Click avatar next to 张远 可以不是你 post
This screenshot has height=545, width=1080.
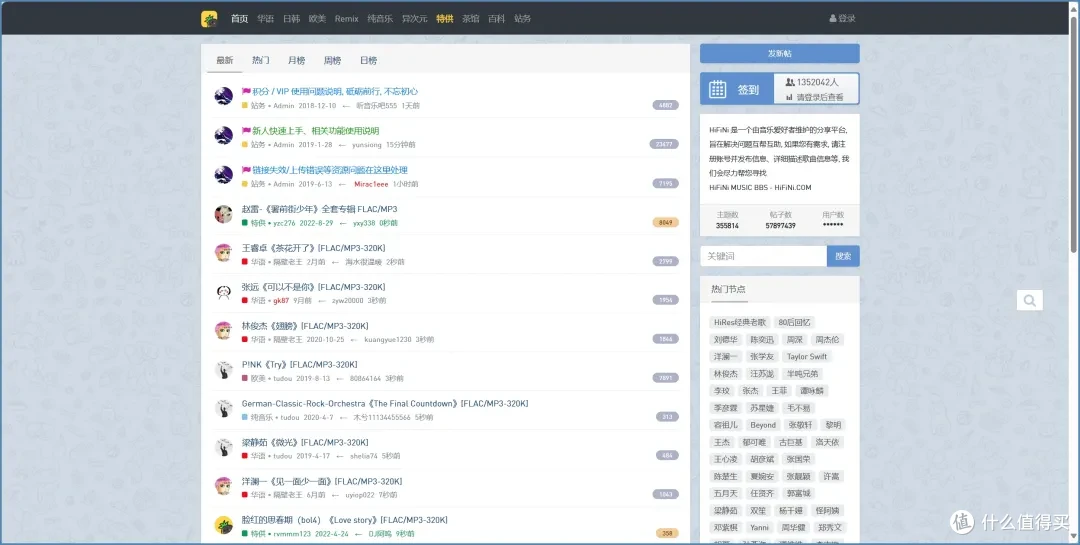pos(223,291)
